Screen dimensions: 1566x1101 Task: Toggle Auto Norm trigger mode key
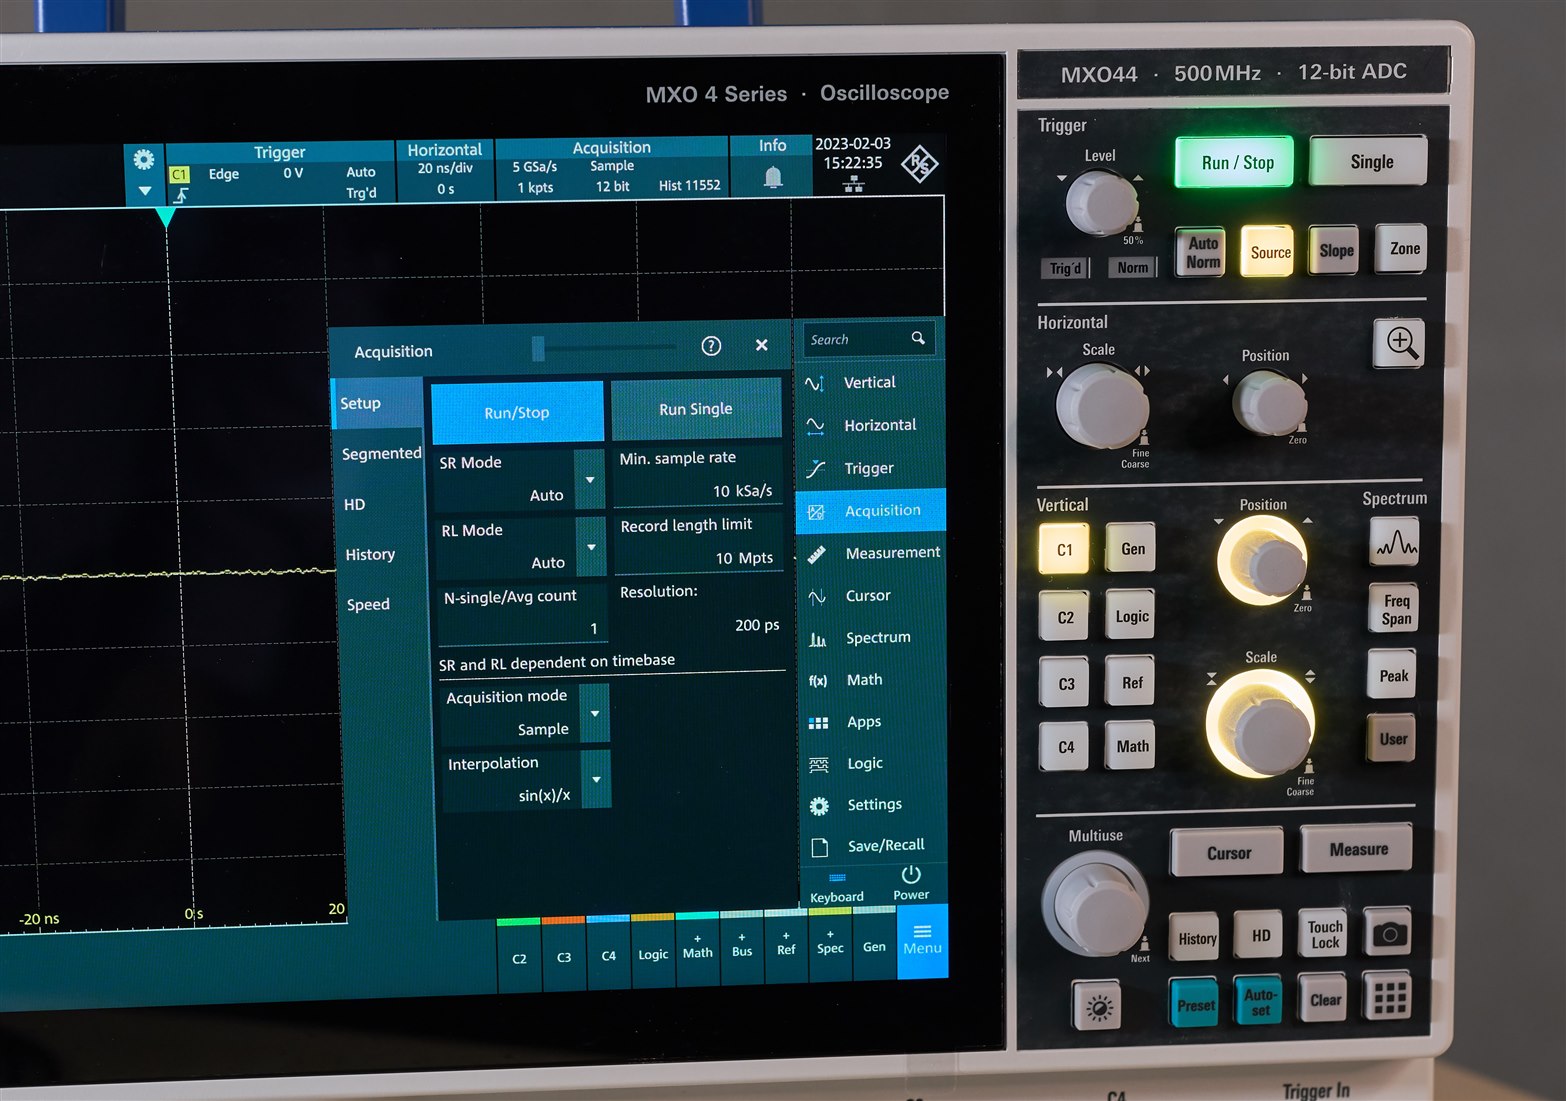pyautogui.click(x=1203, y=253)
